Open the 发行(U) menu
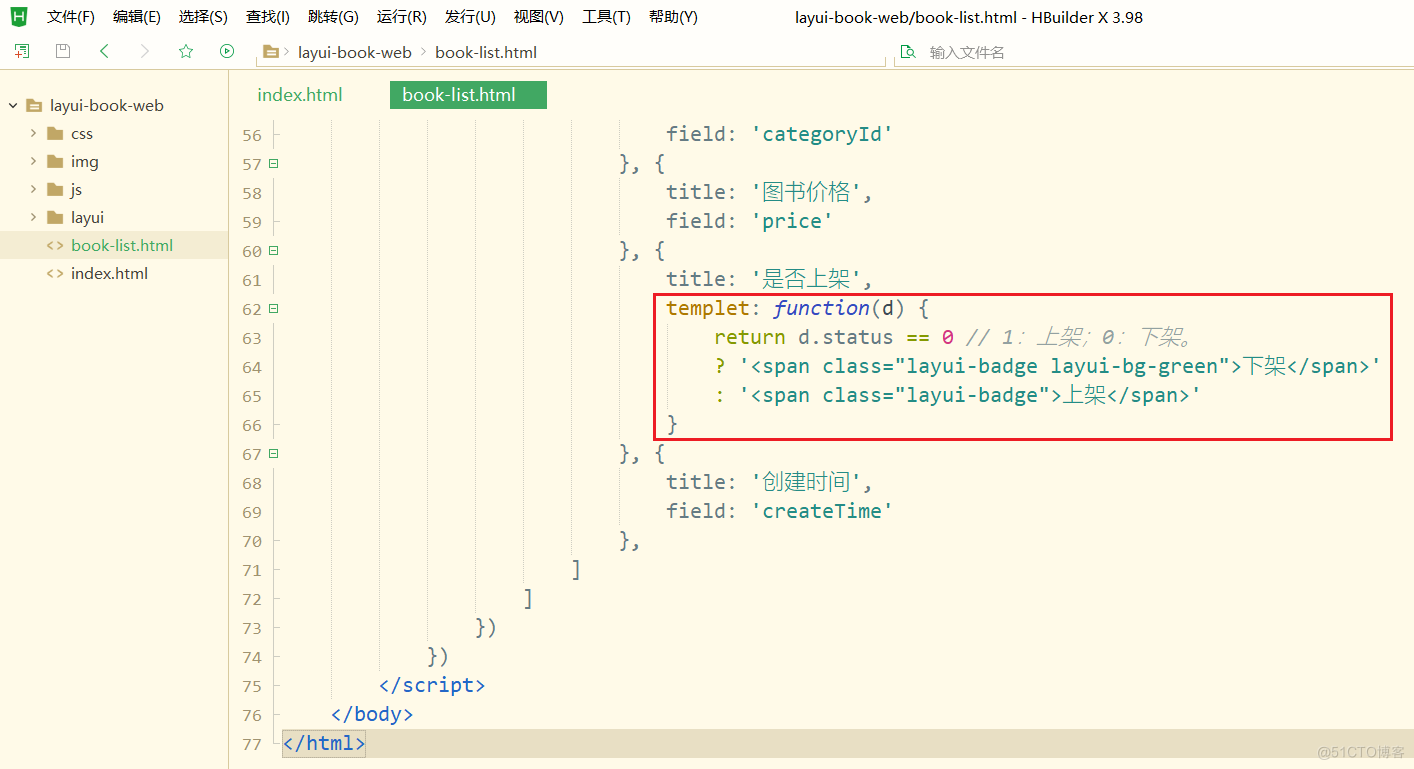Image resolution: width=1414 pixels, height=769 pixels. coord(470,17)
